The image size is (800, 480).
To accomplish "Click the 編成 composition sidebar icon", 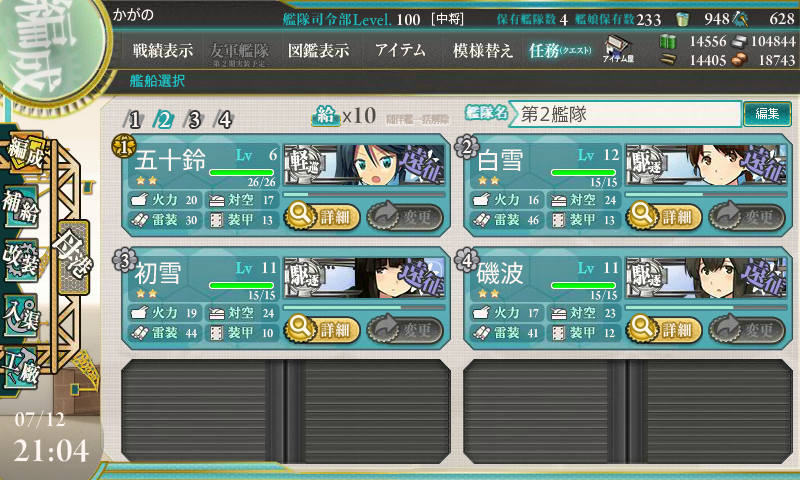I will pos(23,153).
